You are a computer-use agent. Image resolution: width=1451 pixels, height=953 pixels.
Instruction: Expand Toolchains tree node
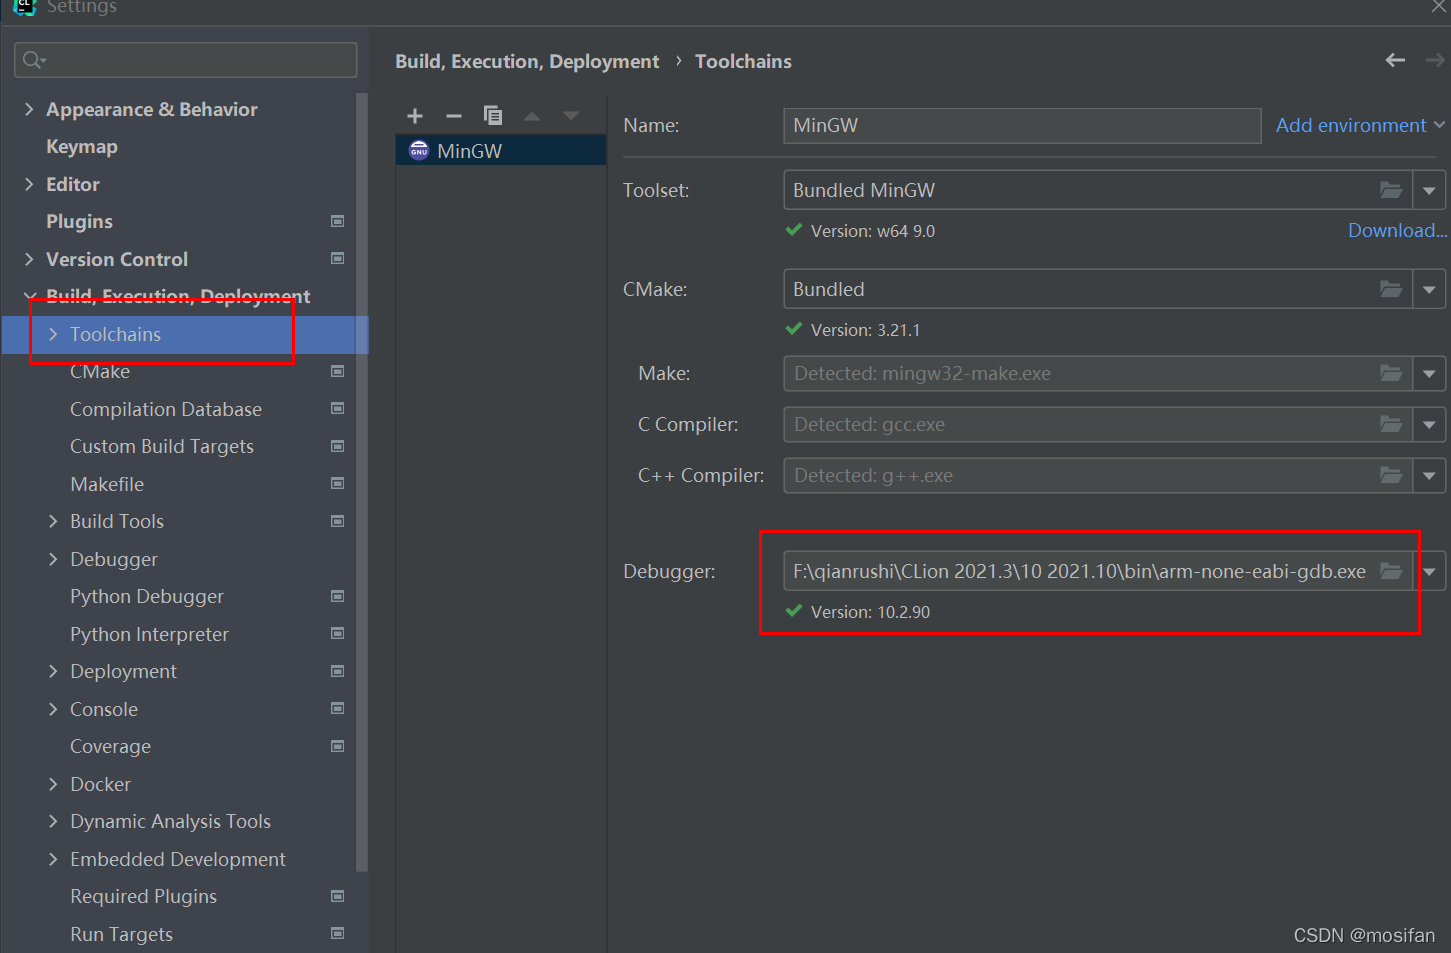(x=53, y=334)
